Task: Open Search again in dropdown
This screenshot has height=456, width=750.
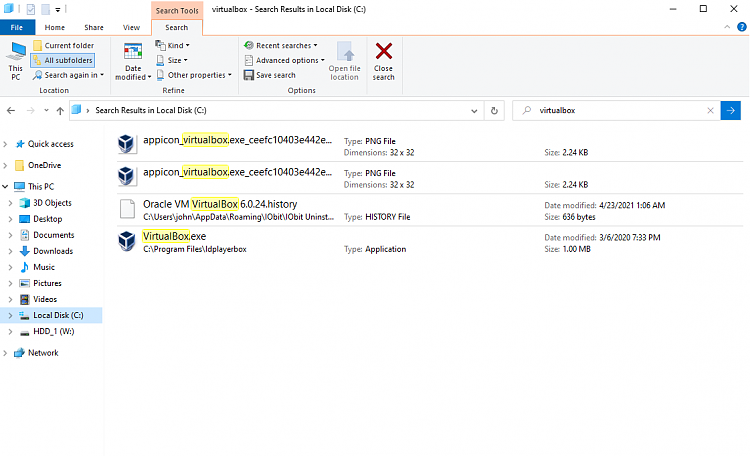Action: (68, 75)
